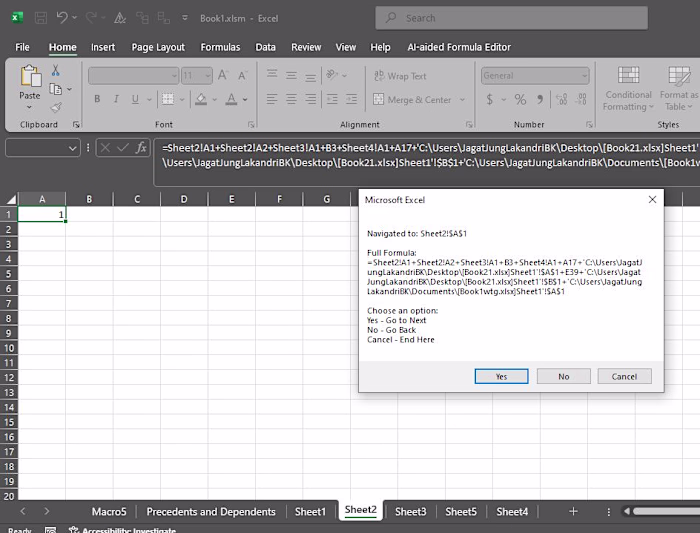Click the Format Painter brush icon
This screenshot has height=533, width=700.
click(56, 107)
